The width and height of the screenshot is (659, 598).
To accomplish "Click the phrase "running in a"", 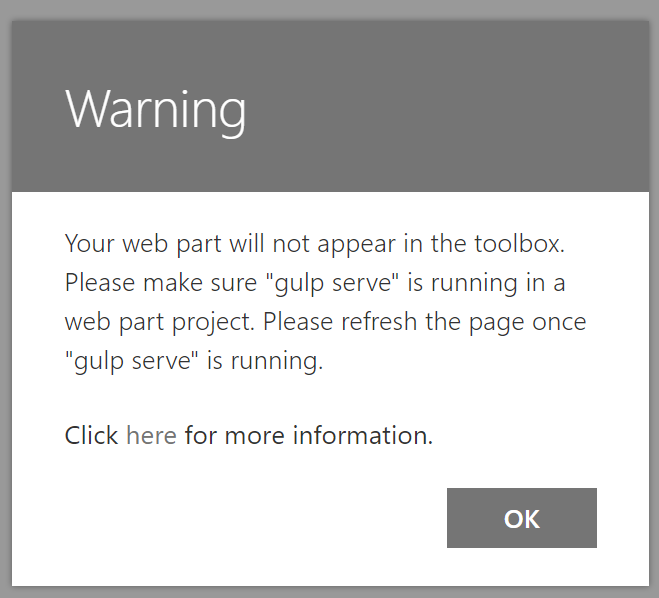I will [x=500, y=283].
